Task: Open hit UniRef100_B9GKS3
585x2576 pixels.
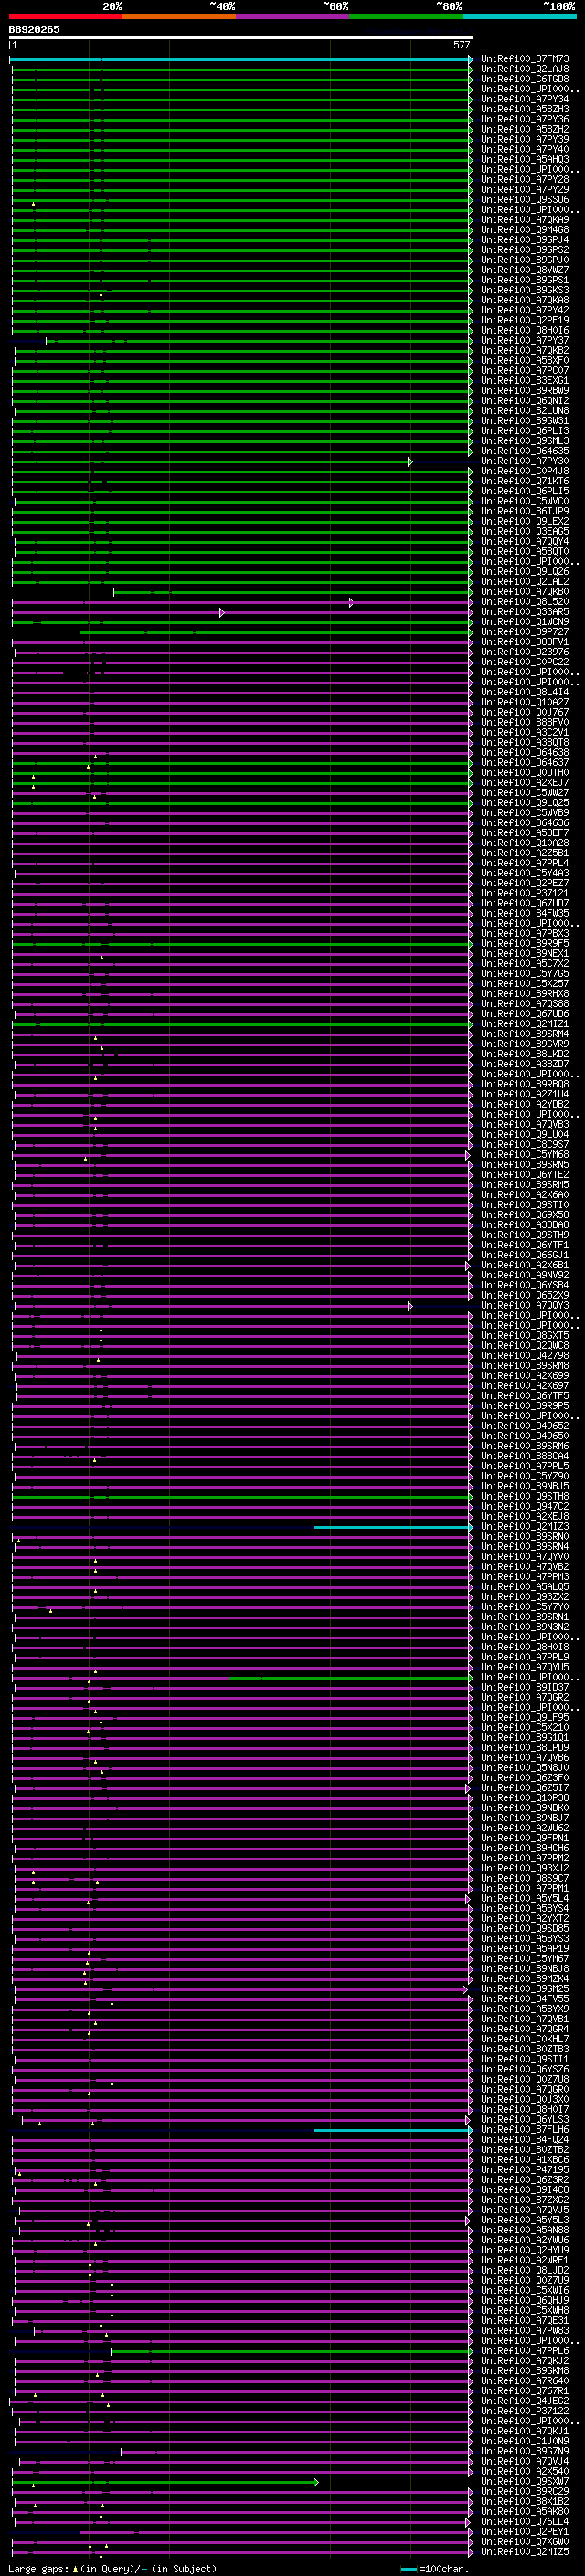Action: [x=524, y=290]
